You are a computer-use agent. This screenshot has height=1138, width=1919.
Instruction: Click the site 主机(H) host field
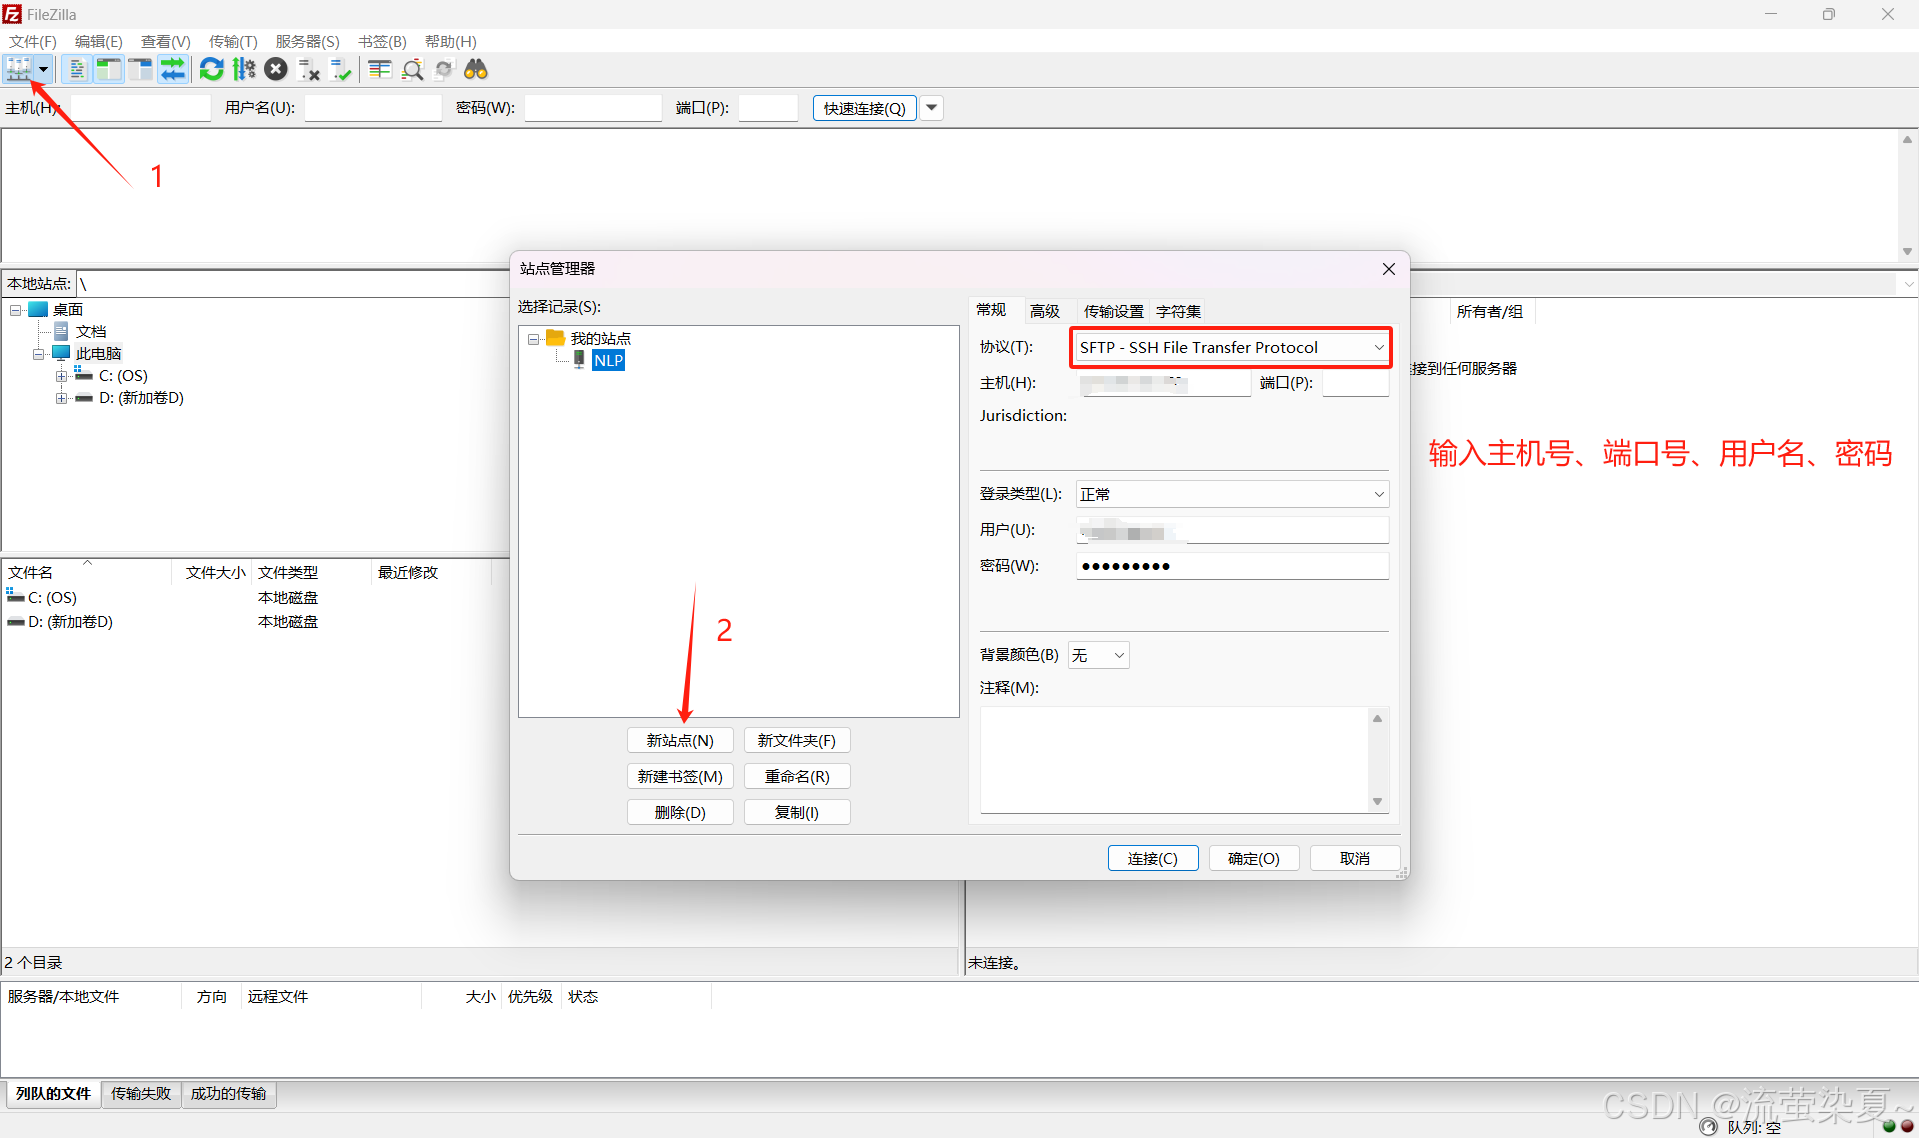(x=1164, y=383)
